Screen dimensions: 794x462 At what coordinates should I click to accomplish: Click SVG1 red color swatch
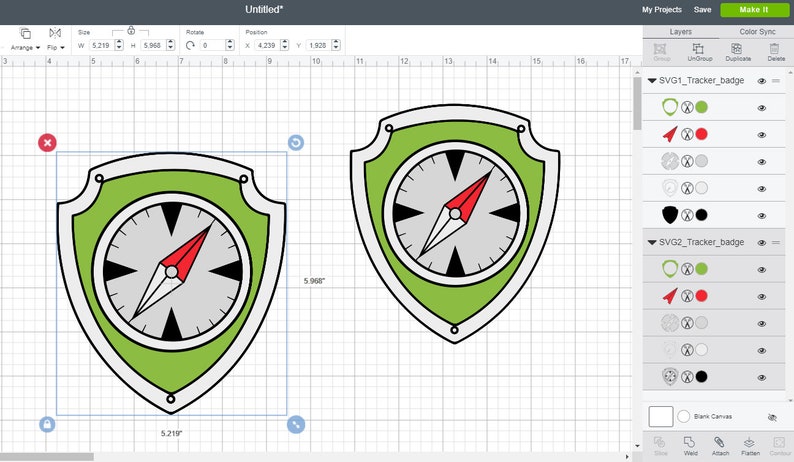[701, 134]
